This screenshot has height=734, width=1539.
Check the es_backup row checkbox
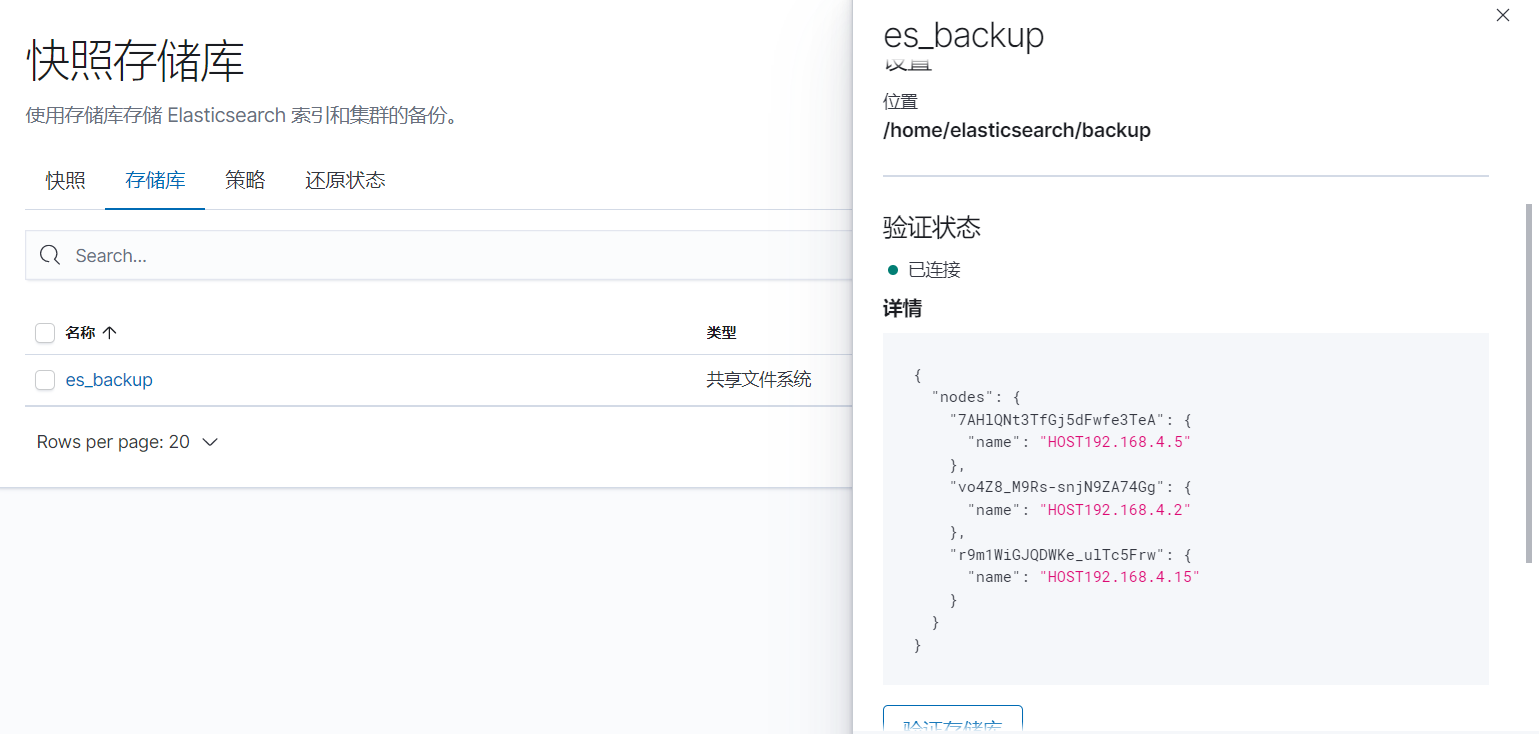(45, 380)
